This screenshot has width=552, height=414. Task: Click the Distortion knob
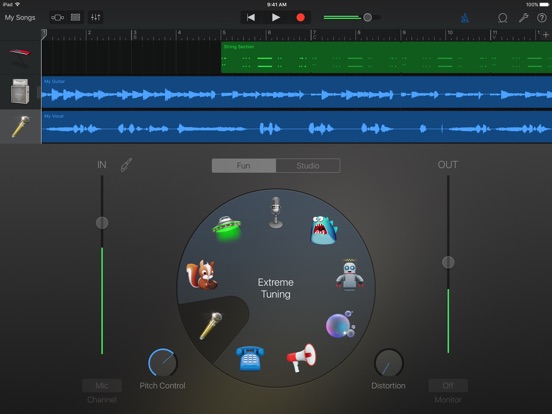click(389, 363)
